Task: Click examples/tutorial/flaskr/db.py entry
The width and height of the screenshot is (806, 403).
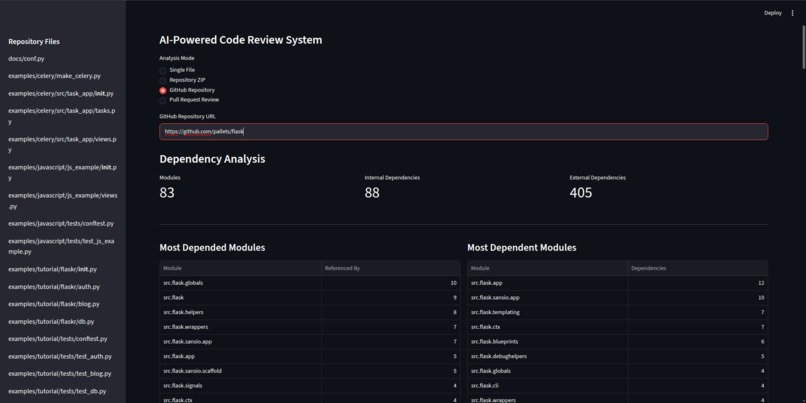Action: (51, 322)
